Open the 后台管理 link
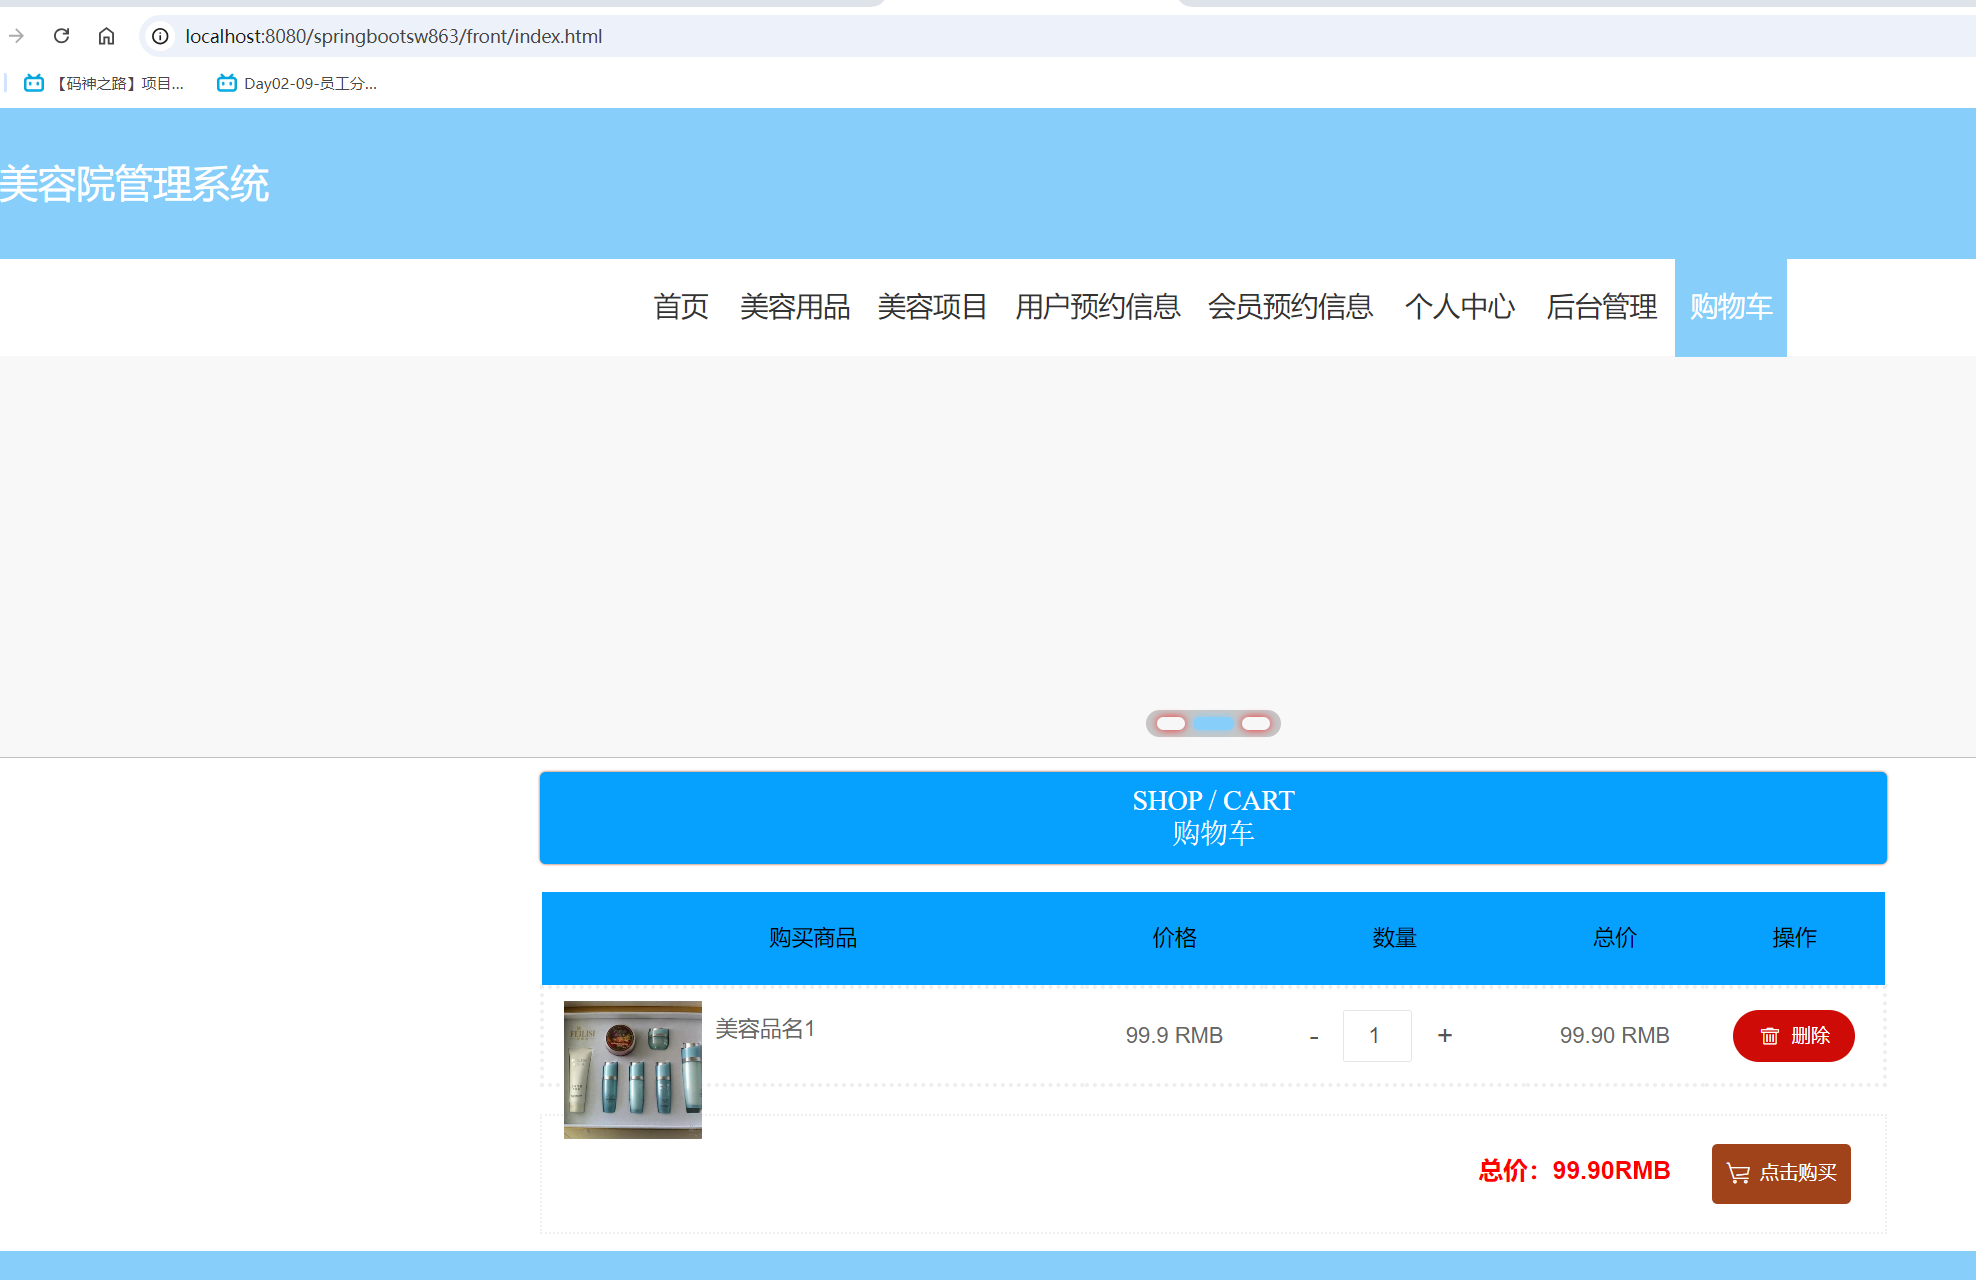This screenshot has height=1280, width=1976. 1601,307
